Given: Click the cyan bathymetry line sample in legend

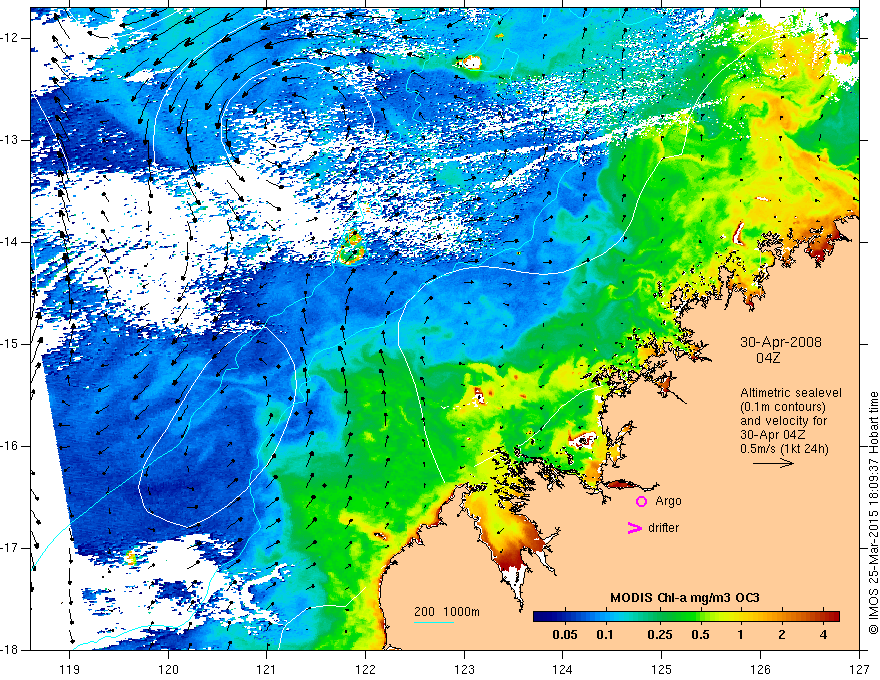Looking at the screenshot, I should coord(434,622).
